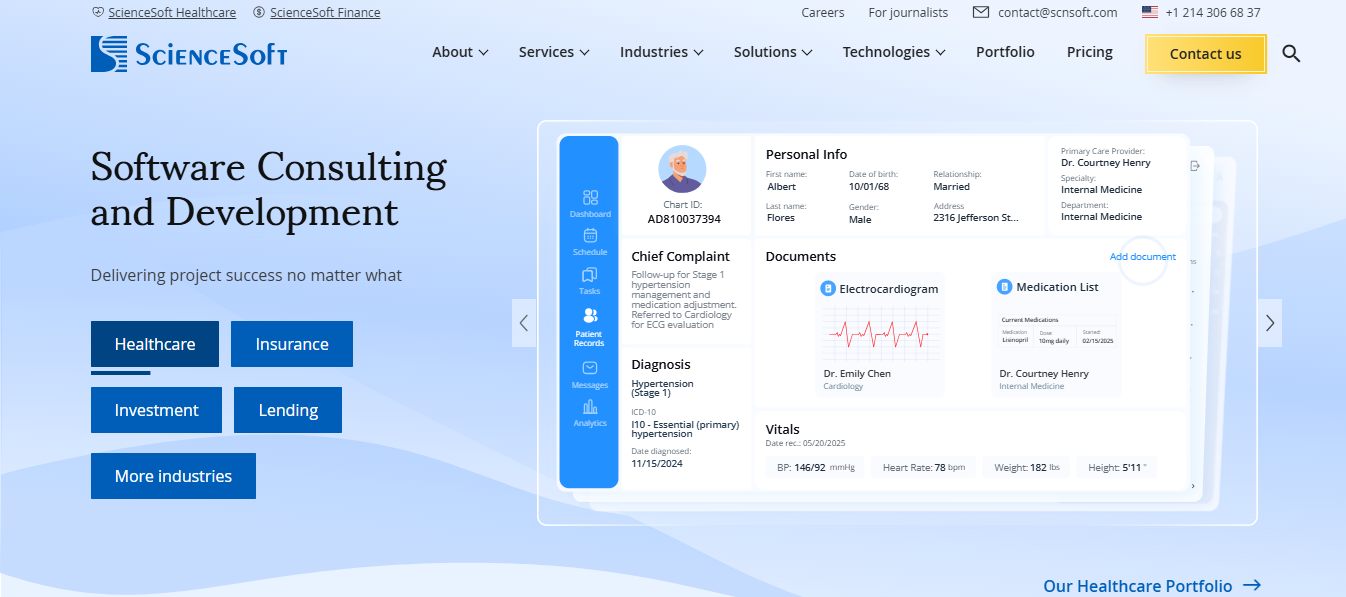Click the ScienceSoft logo

(189, 54)
